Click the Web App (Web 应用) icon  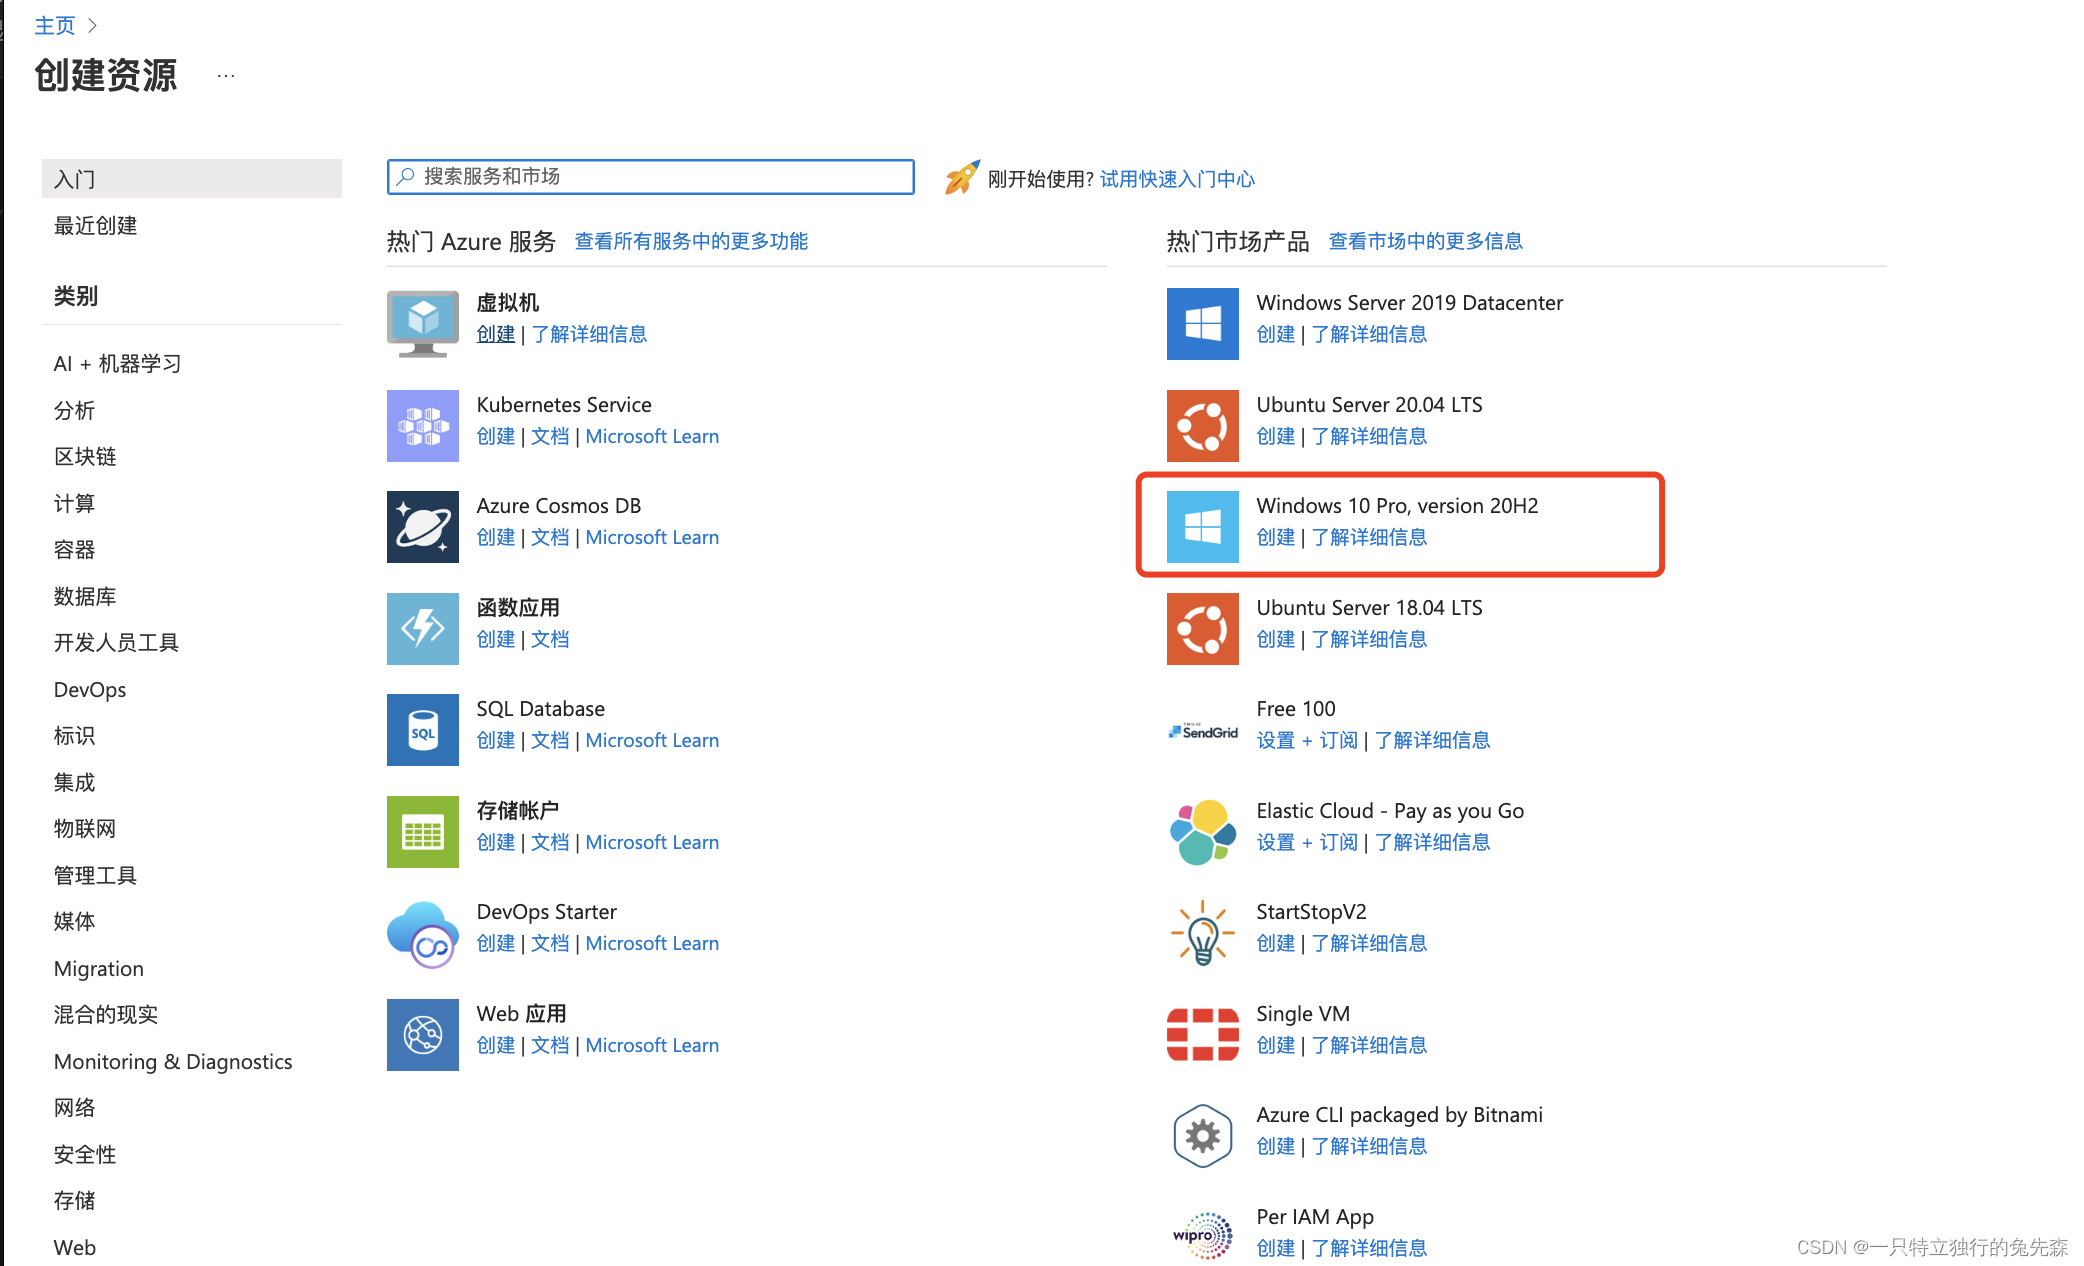pos(422,1034)
